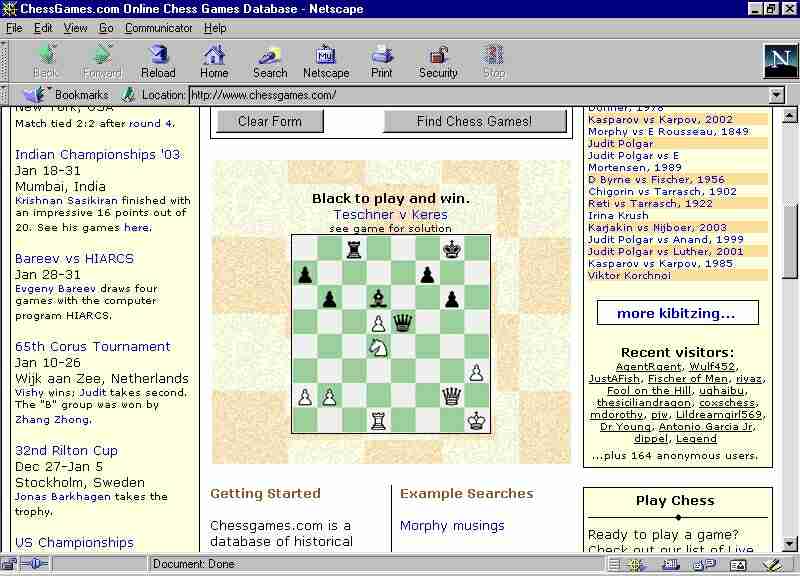
Task: Open Chigorin vs Tarrasch, 1902 link
Action: pos(662,191)
